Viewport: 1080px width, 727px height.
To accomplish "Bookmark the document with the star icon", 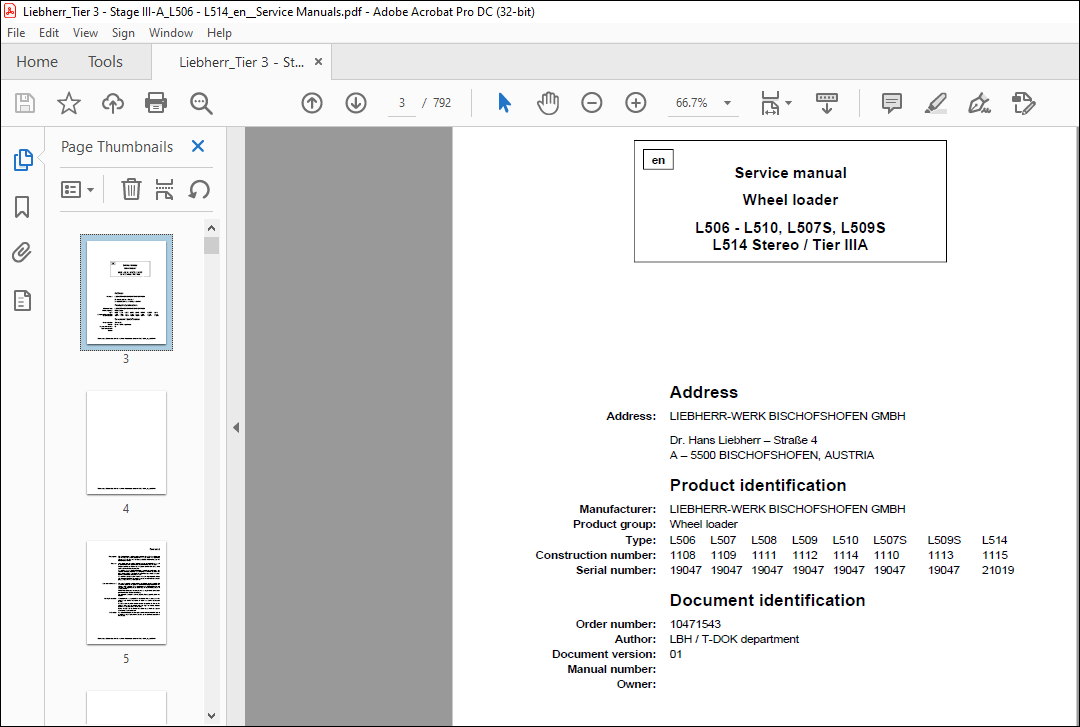I will coord(69,103).
